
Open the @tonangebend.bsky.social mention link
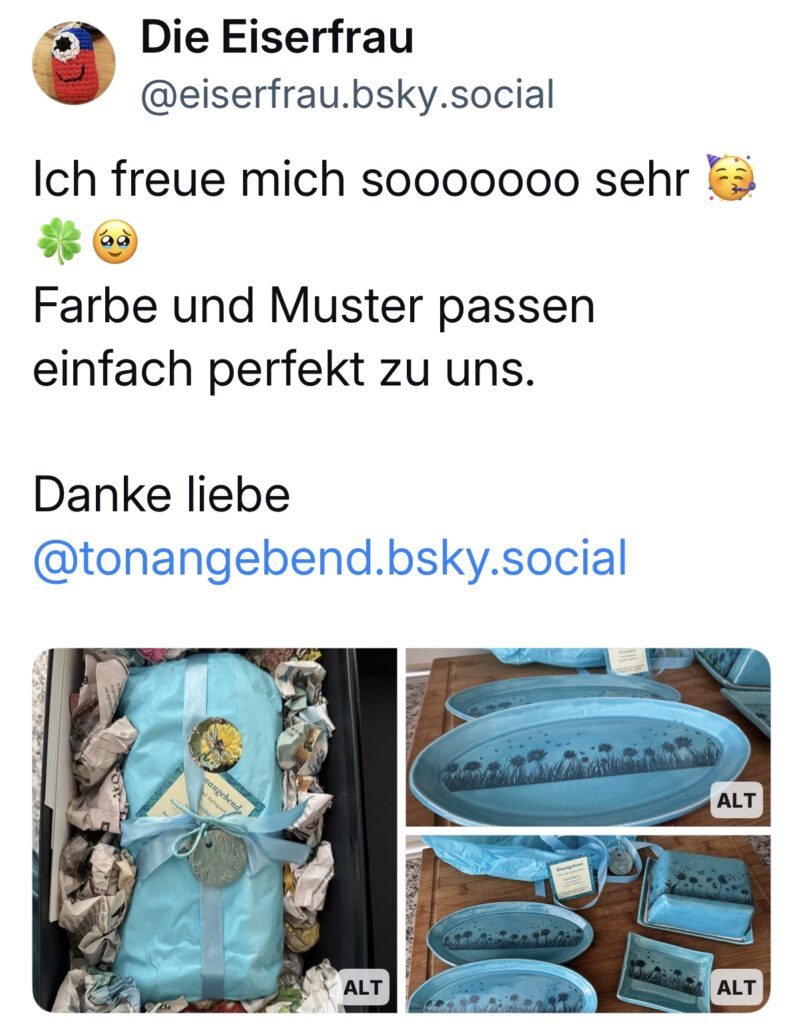pyautogui.click(x=330, y=559)
